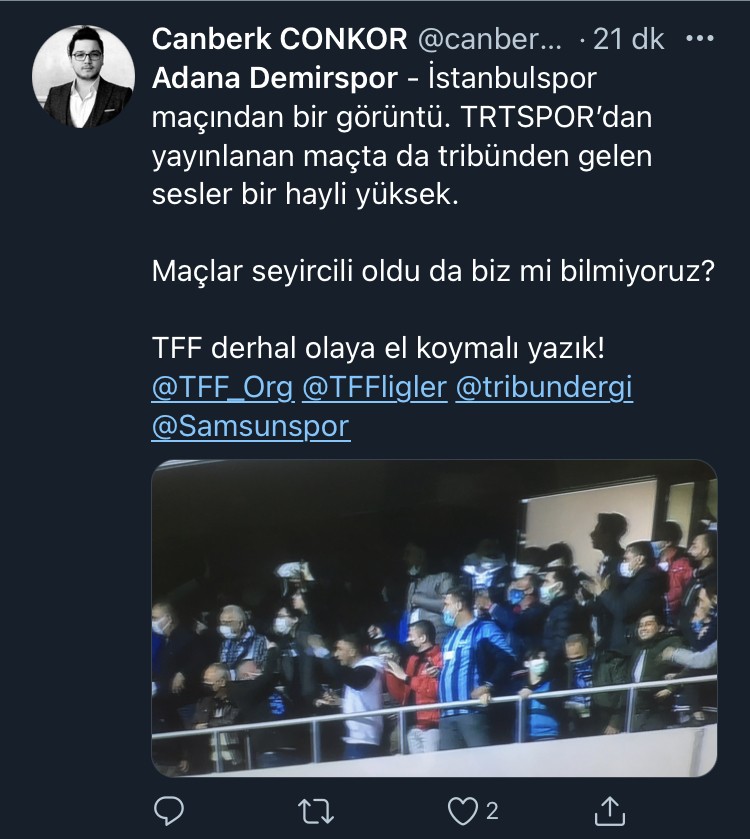Open the attached stadium crowd photo
This screenshot has width=750, height=839.
click(434, 618)
